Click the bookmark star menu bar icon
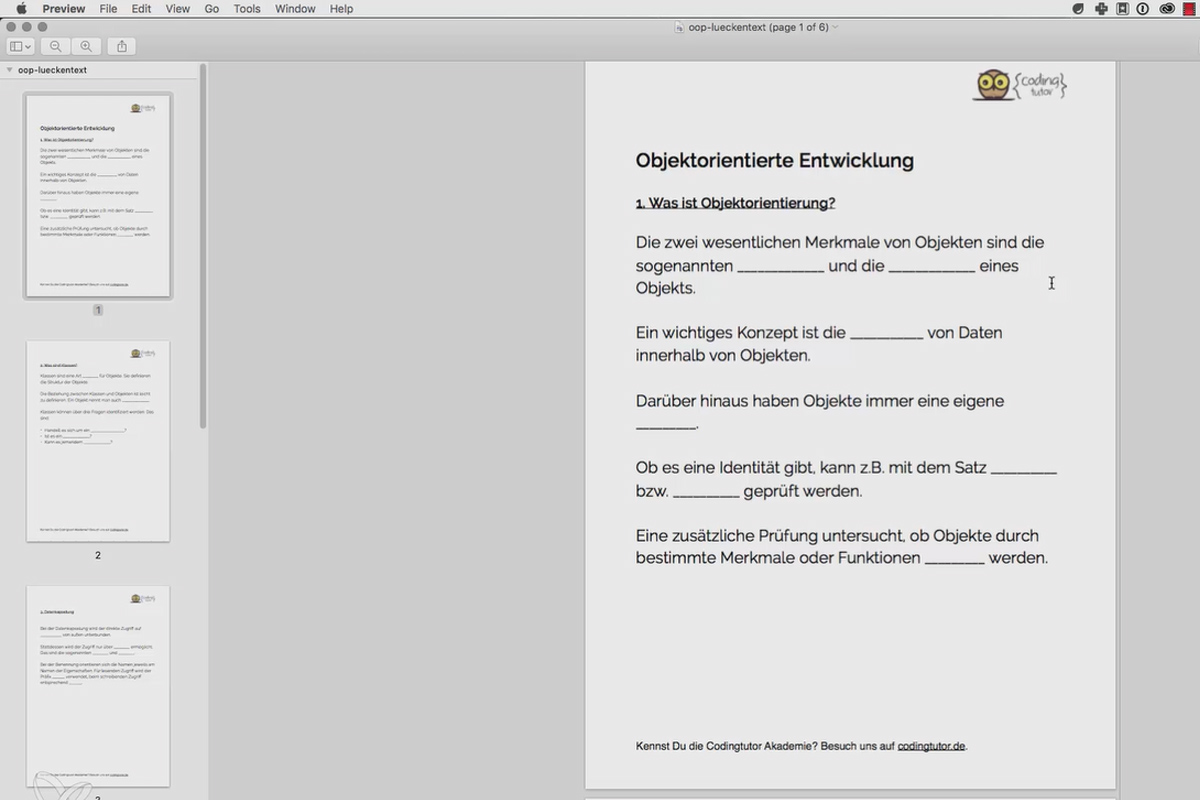Image resolution: width=1200 pixels, height=800 pixels. coord(1123,9)
